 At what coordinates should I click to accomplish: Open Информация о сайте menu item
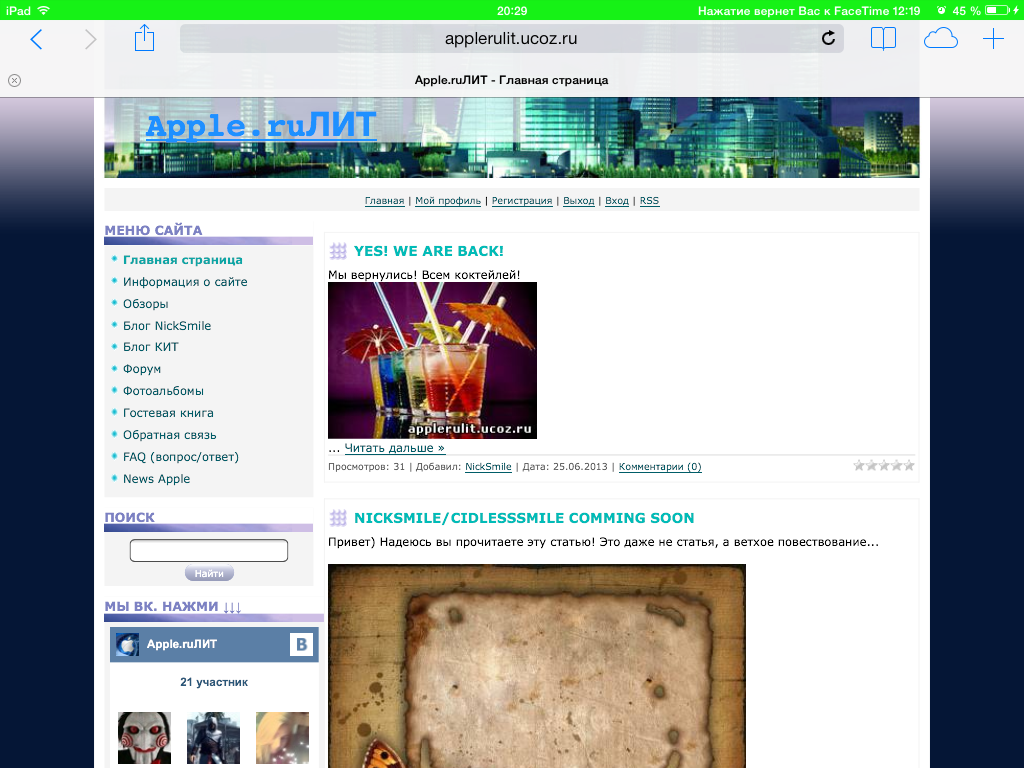point(185,282)
